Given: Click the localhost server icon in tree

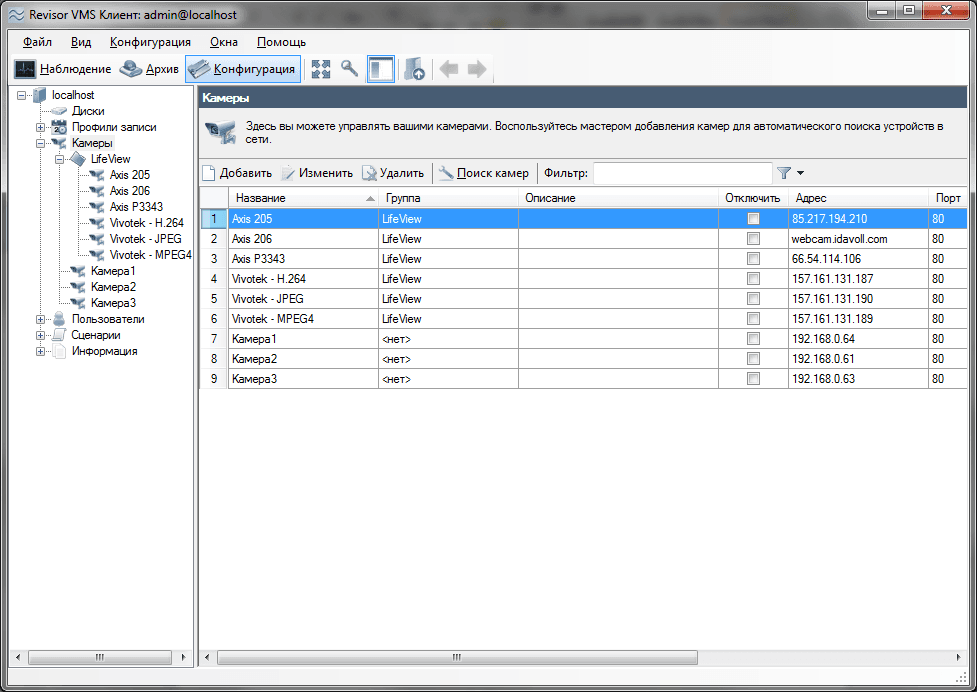Looking at the screenshot, I should [40, 95].
